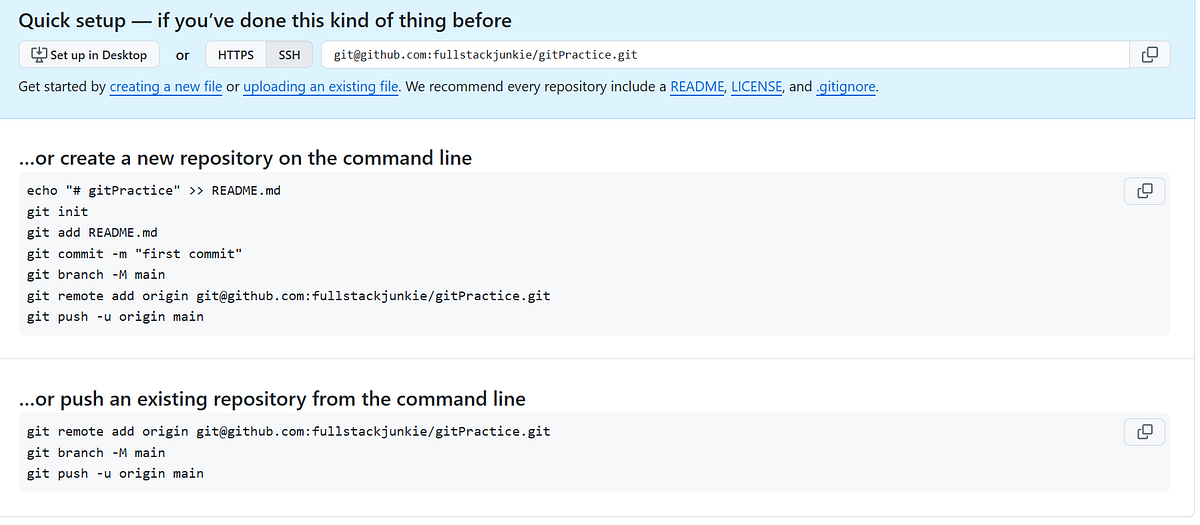1200x525 pixels.
Task: Open the creating a new file link
Action: (166, 87)
